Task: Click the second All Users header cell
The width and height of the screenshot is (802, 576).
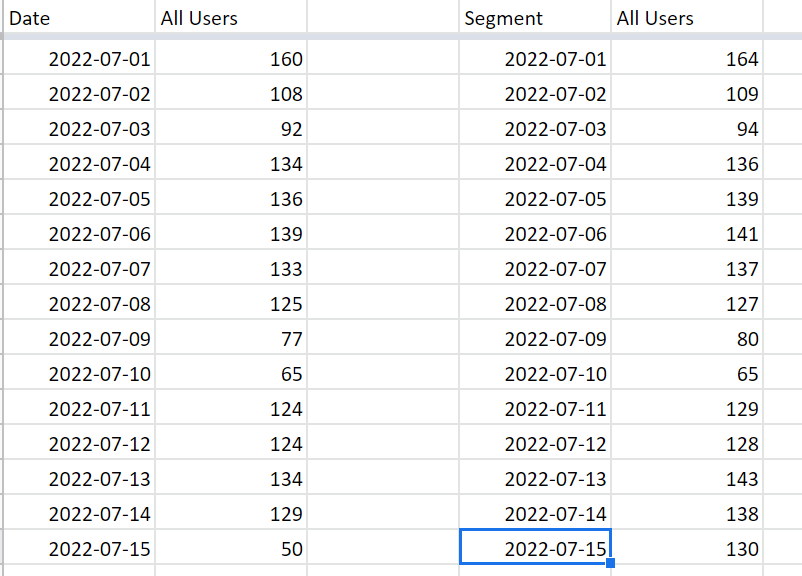Action: pos(687,18)
